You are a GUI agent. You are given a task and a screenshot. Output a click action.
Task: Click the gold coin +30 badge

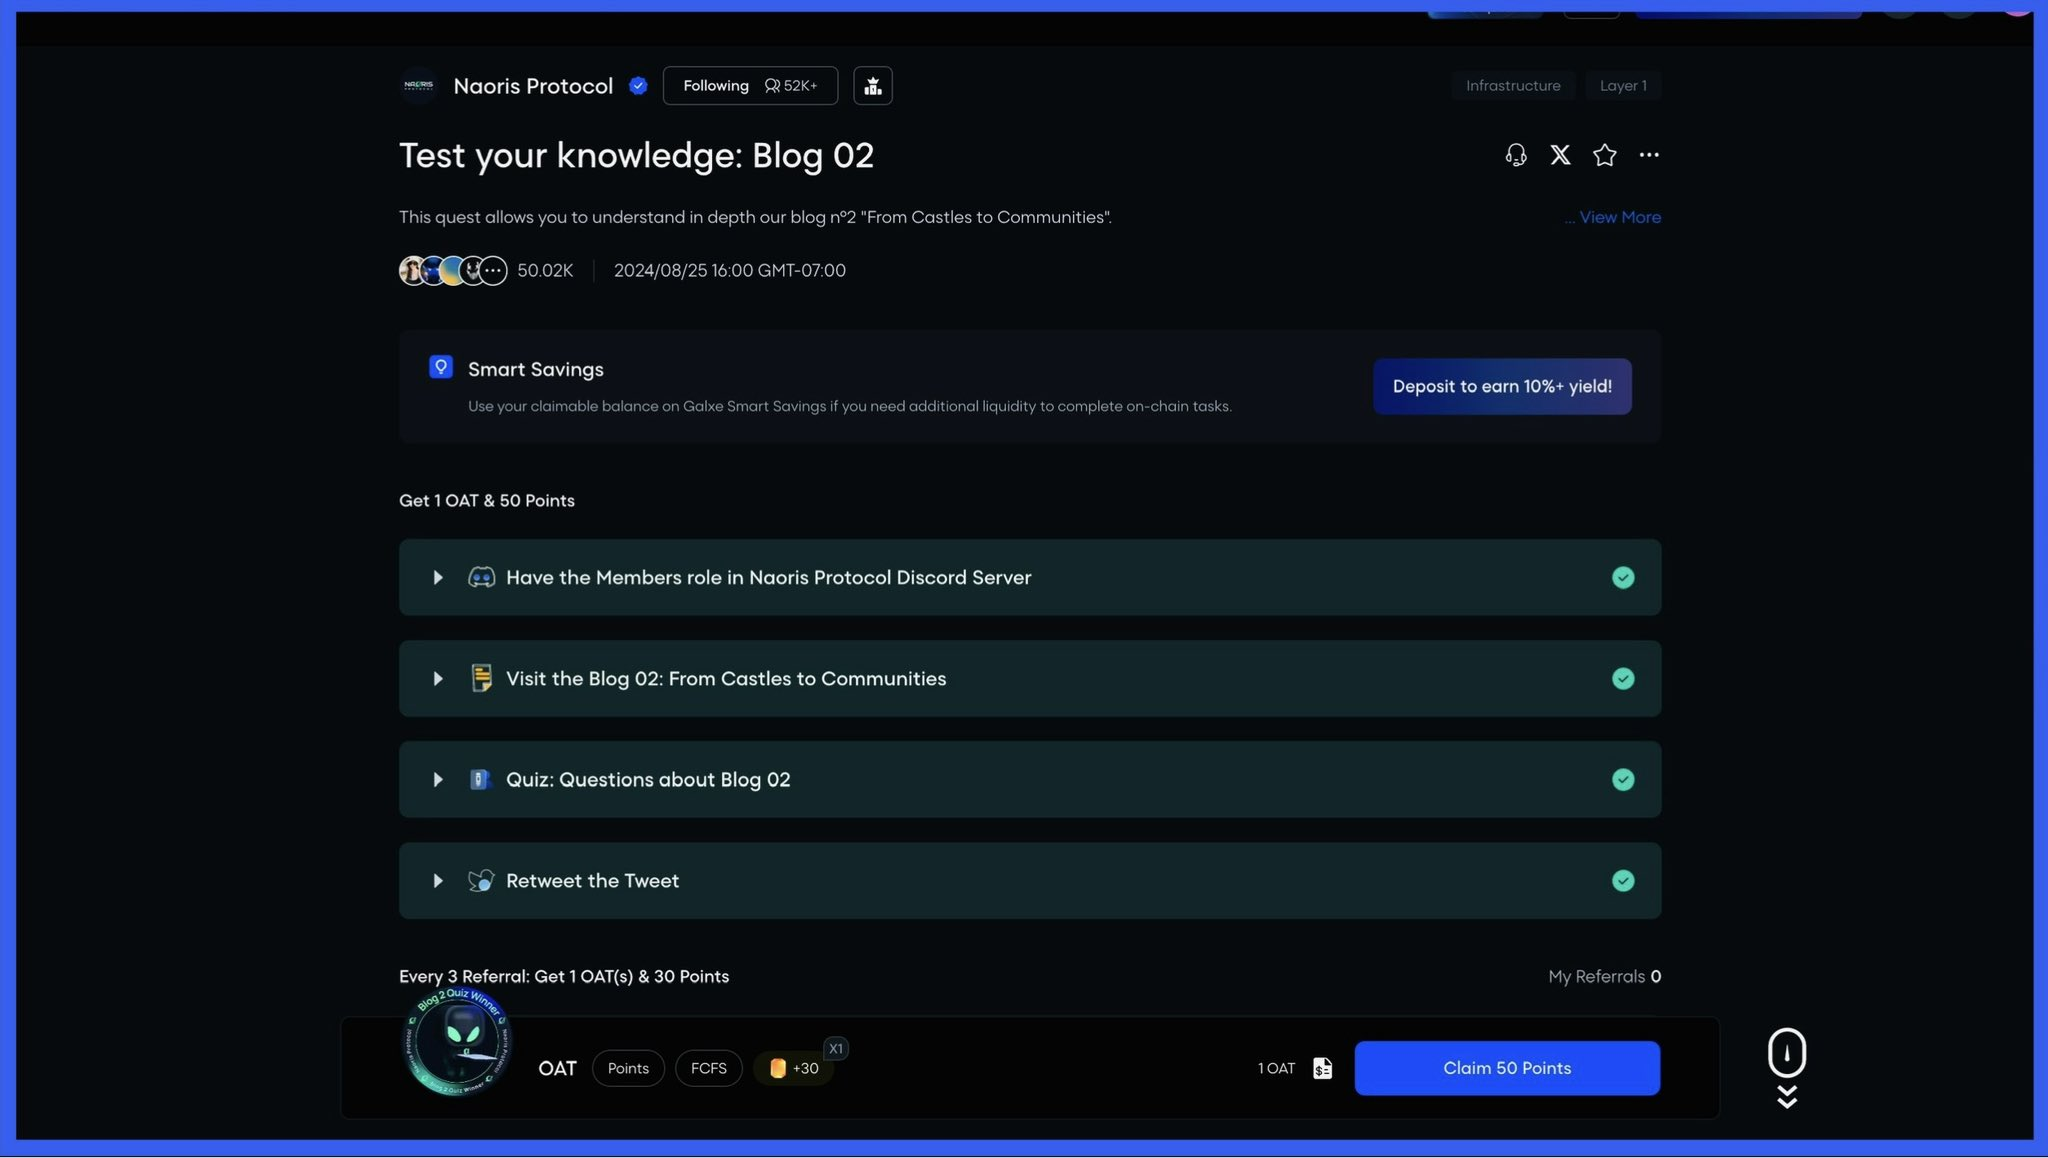coord(794,1068)
